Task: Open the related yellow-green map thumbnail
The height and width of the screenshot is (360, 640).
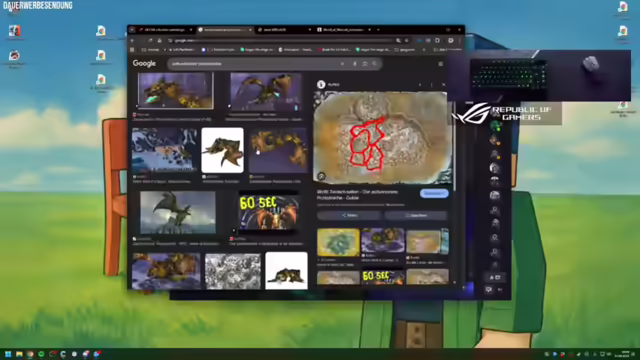Action: (338, 242)
